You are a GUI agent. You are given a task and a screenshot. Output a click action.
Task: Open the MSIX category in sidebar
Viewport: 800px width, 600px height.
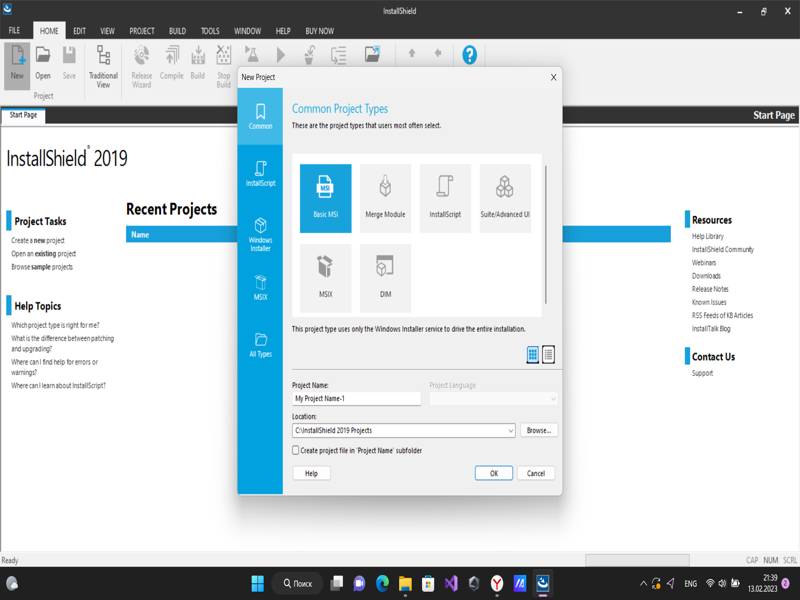coord(260,286)
